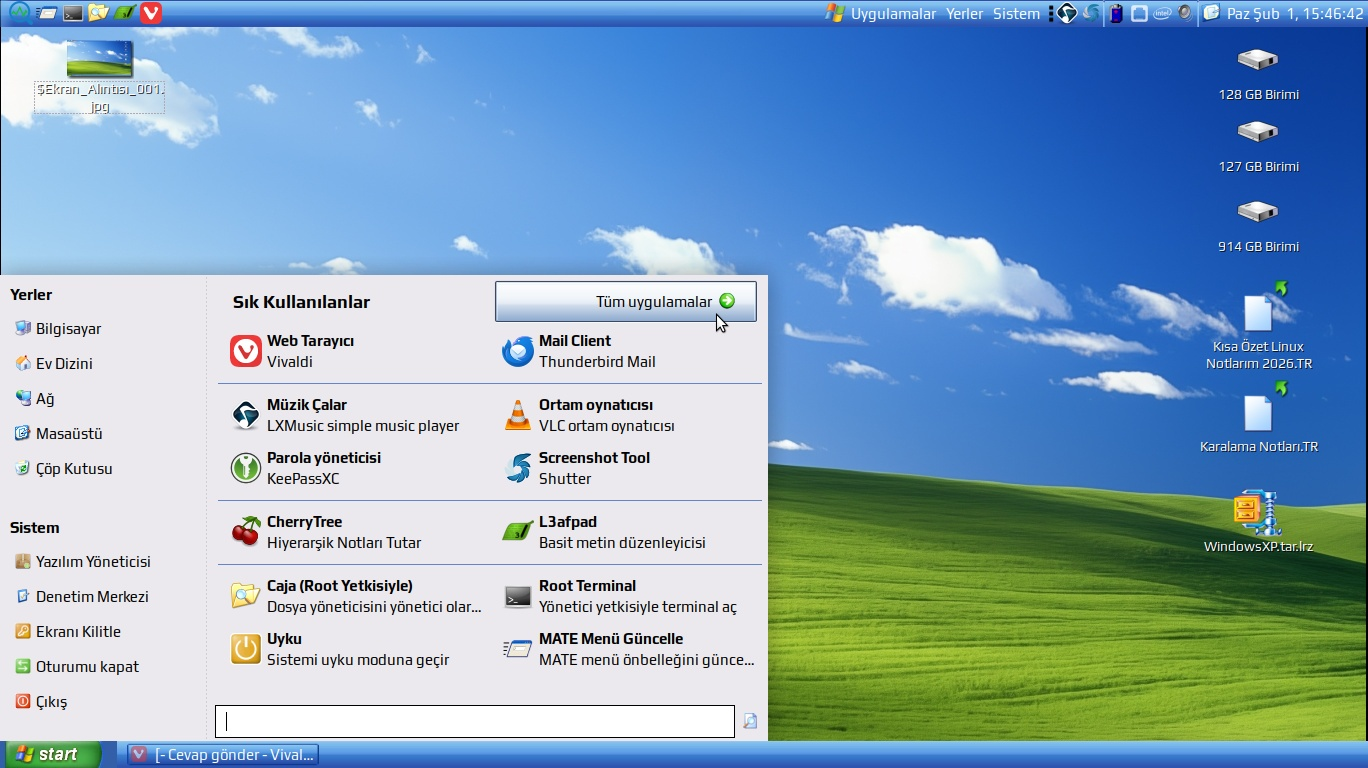This screenshot has width=1368, height=768.
Task: Click the Shutter tray icon
Action: 1092,13
